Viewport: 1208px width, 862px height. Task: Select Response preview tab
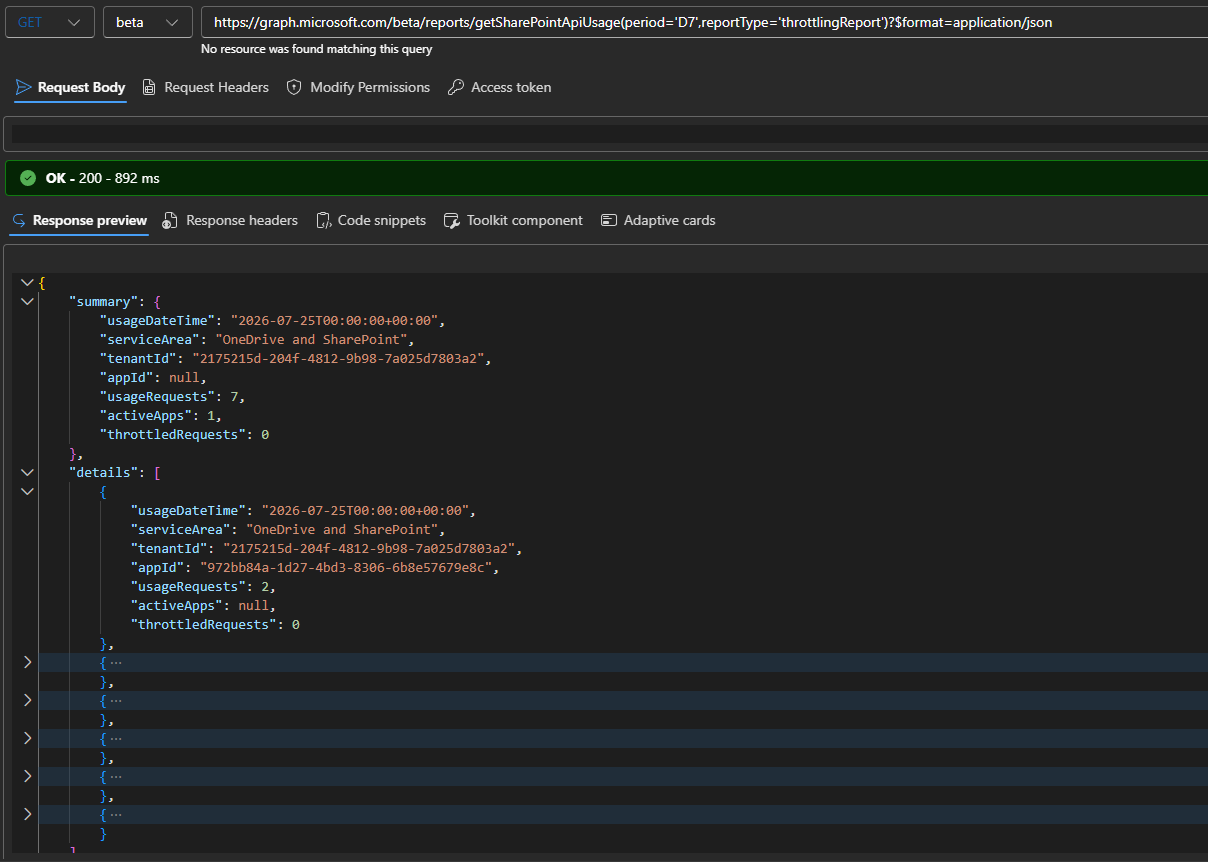coord(79,221)
